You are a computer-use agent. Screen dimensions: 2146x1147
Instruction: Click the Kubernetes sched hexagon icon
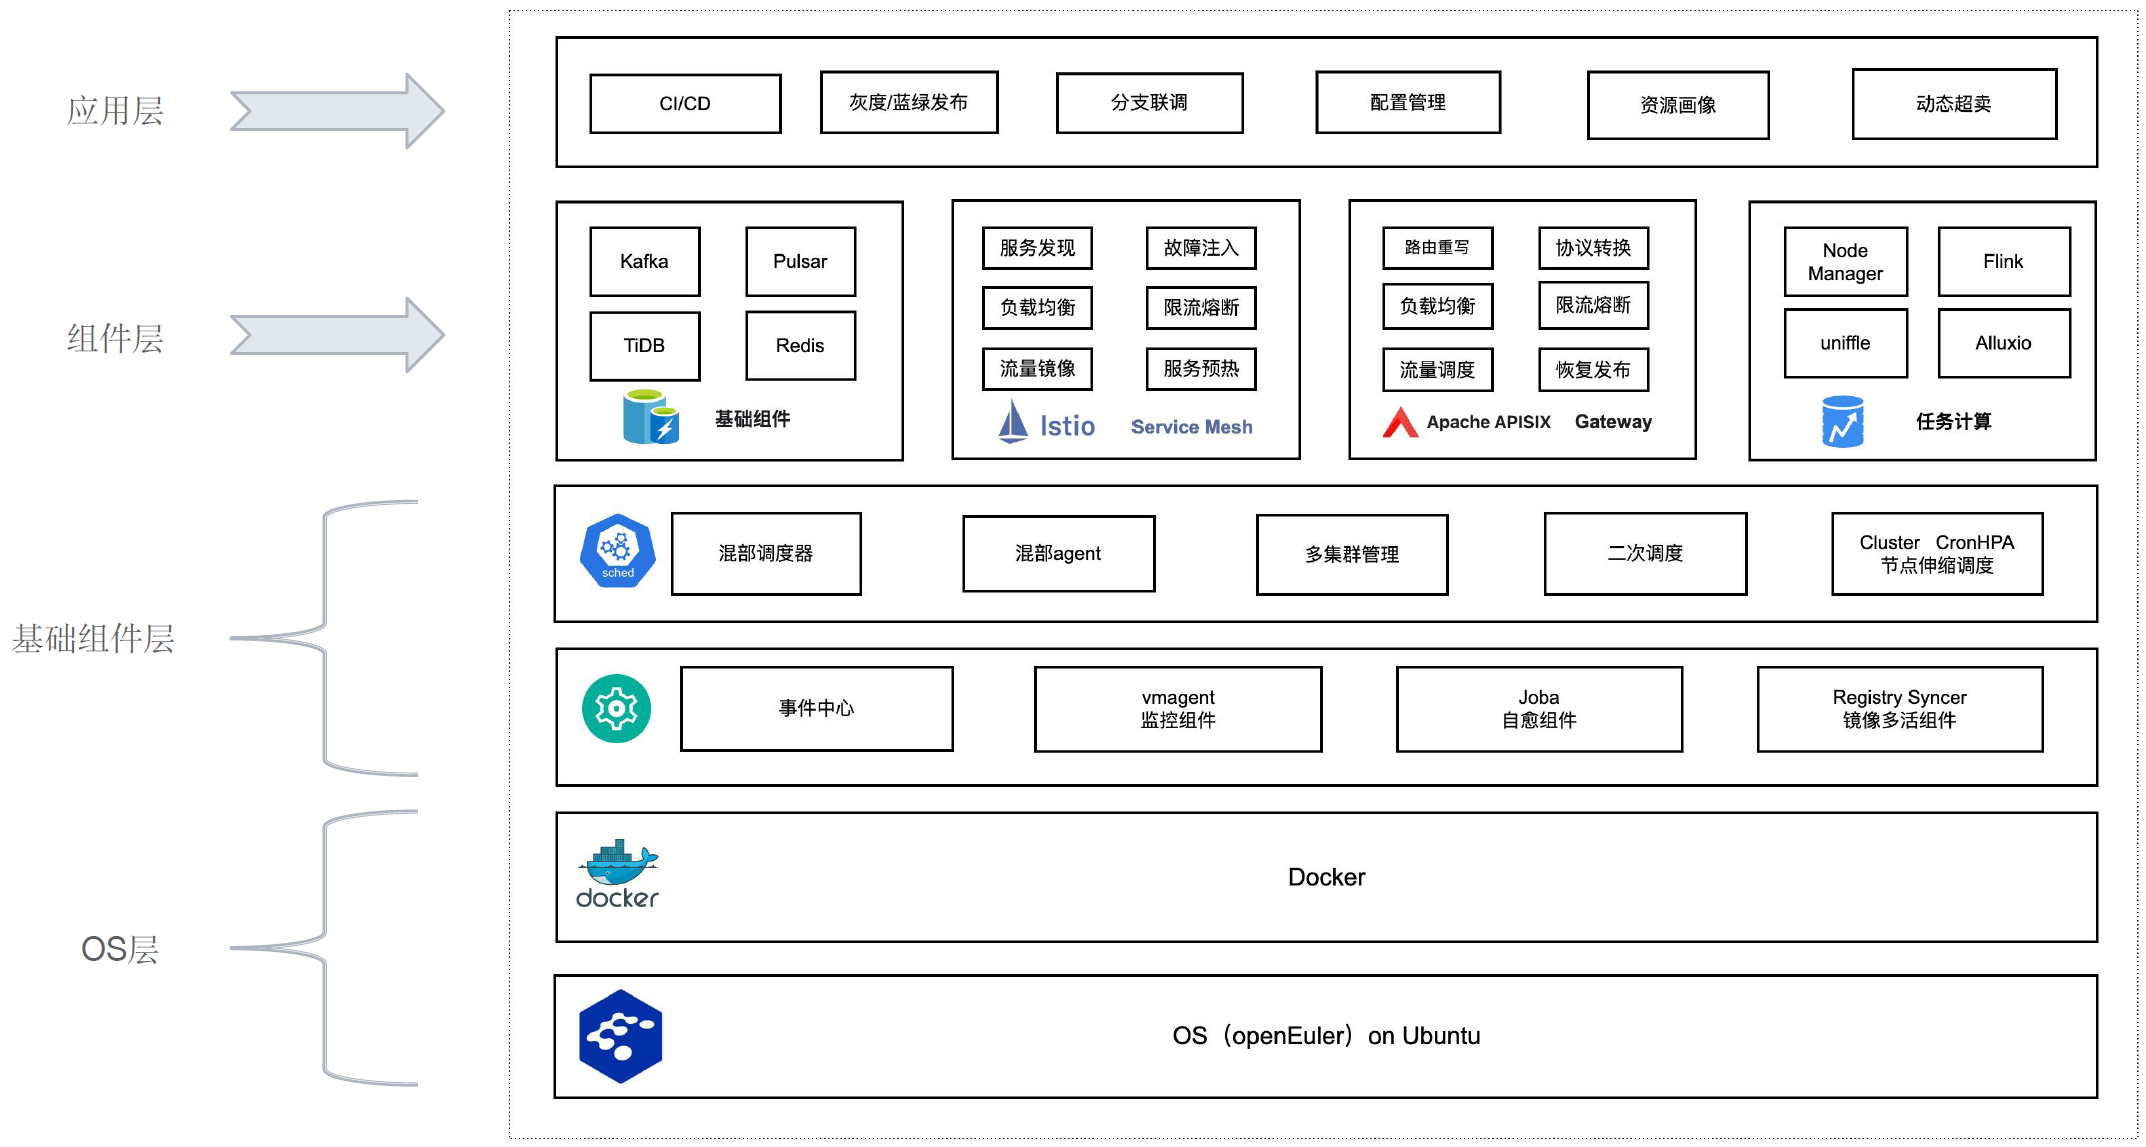tap(618, 550)
